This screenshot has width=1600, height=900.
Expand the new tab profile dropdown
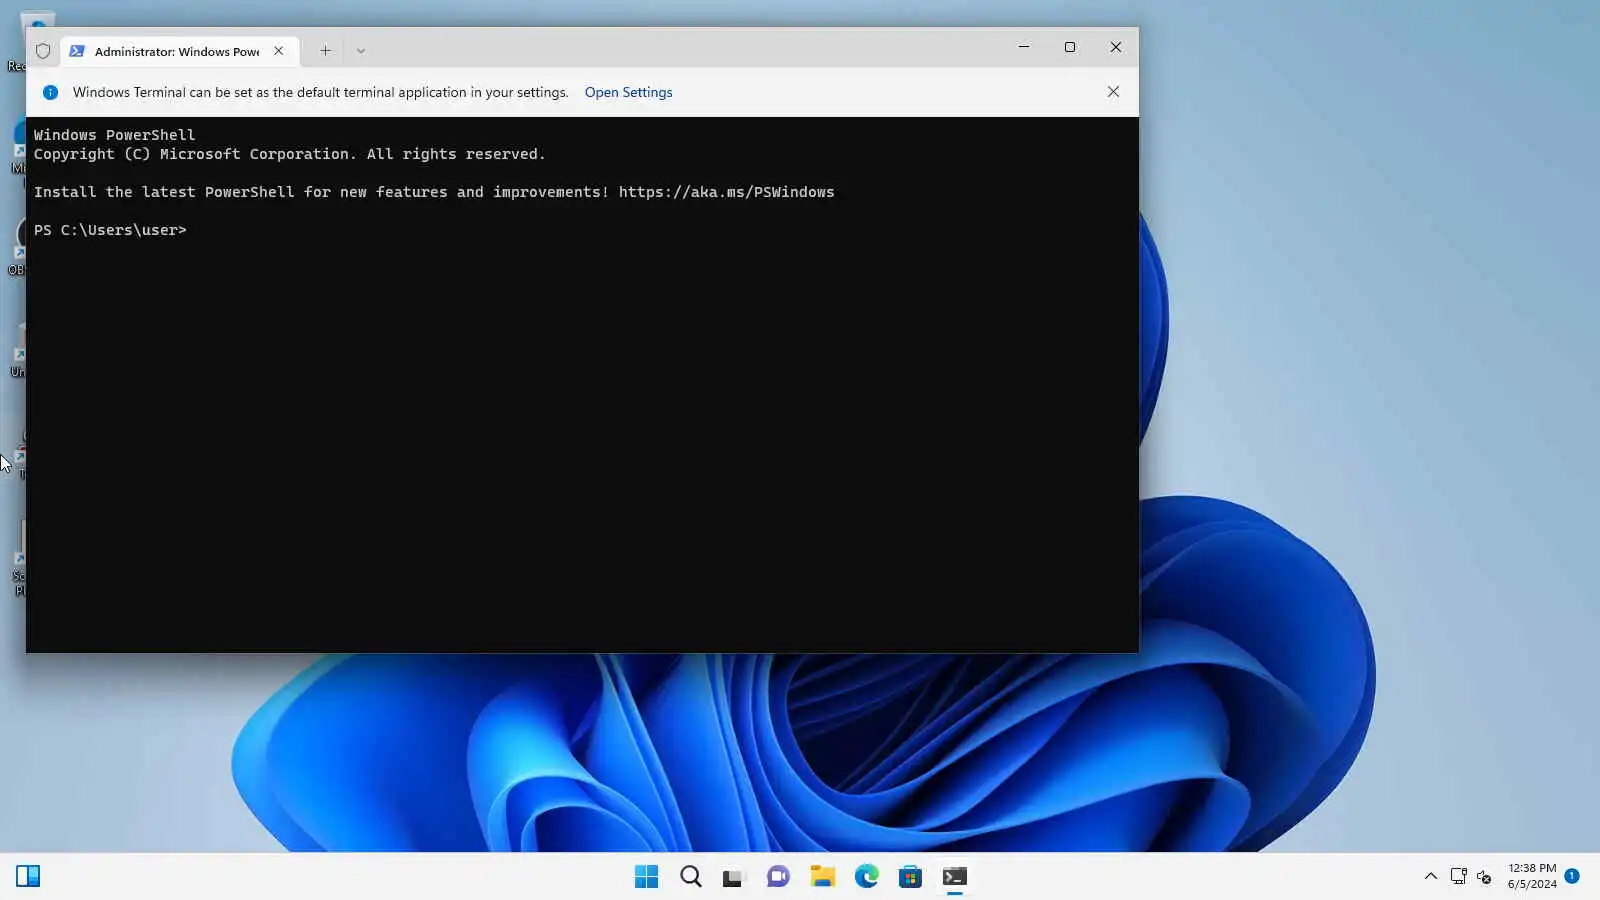(x=361, y=51)
